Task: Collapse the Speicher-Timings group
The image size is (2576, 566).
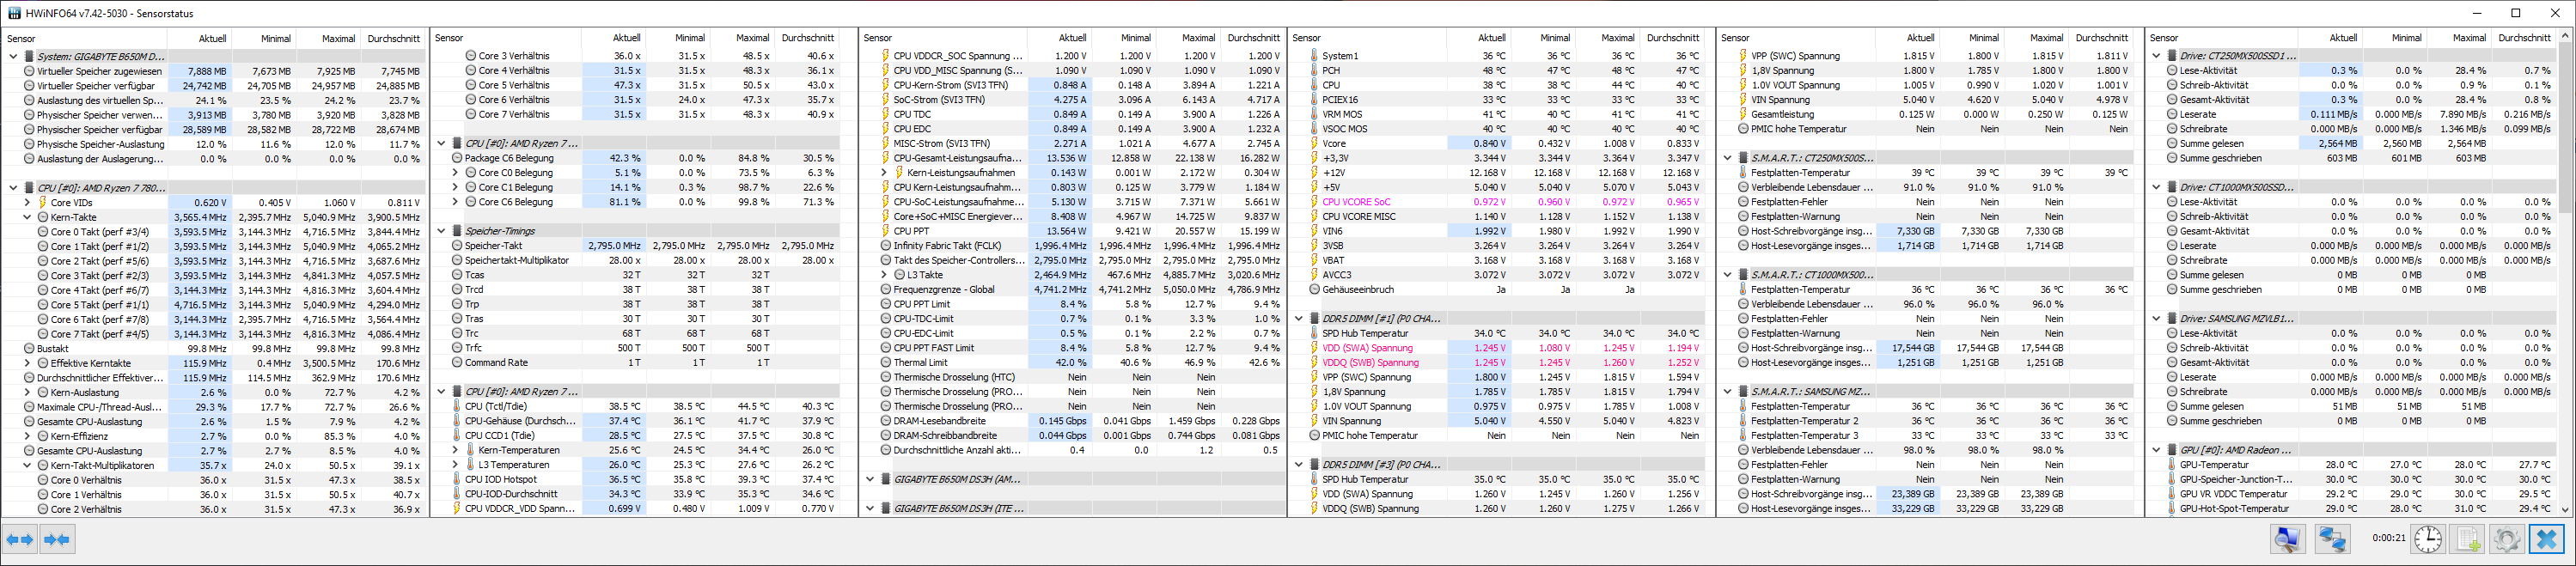Action: point(441,231)
